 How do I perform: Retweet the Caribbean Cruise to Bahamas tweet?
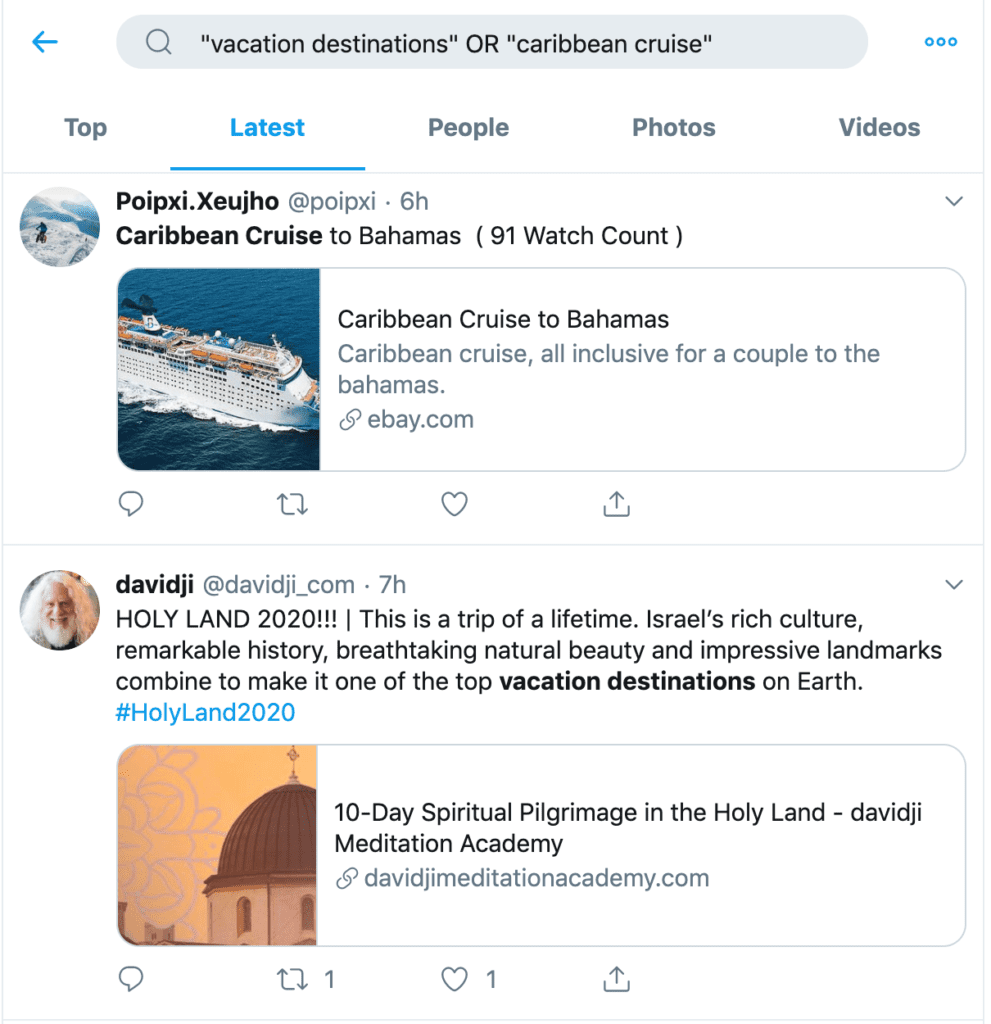point(292,504)
